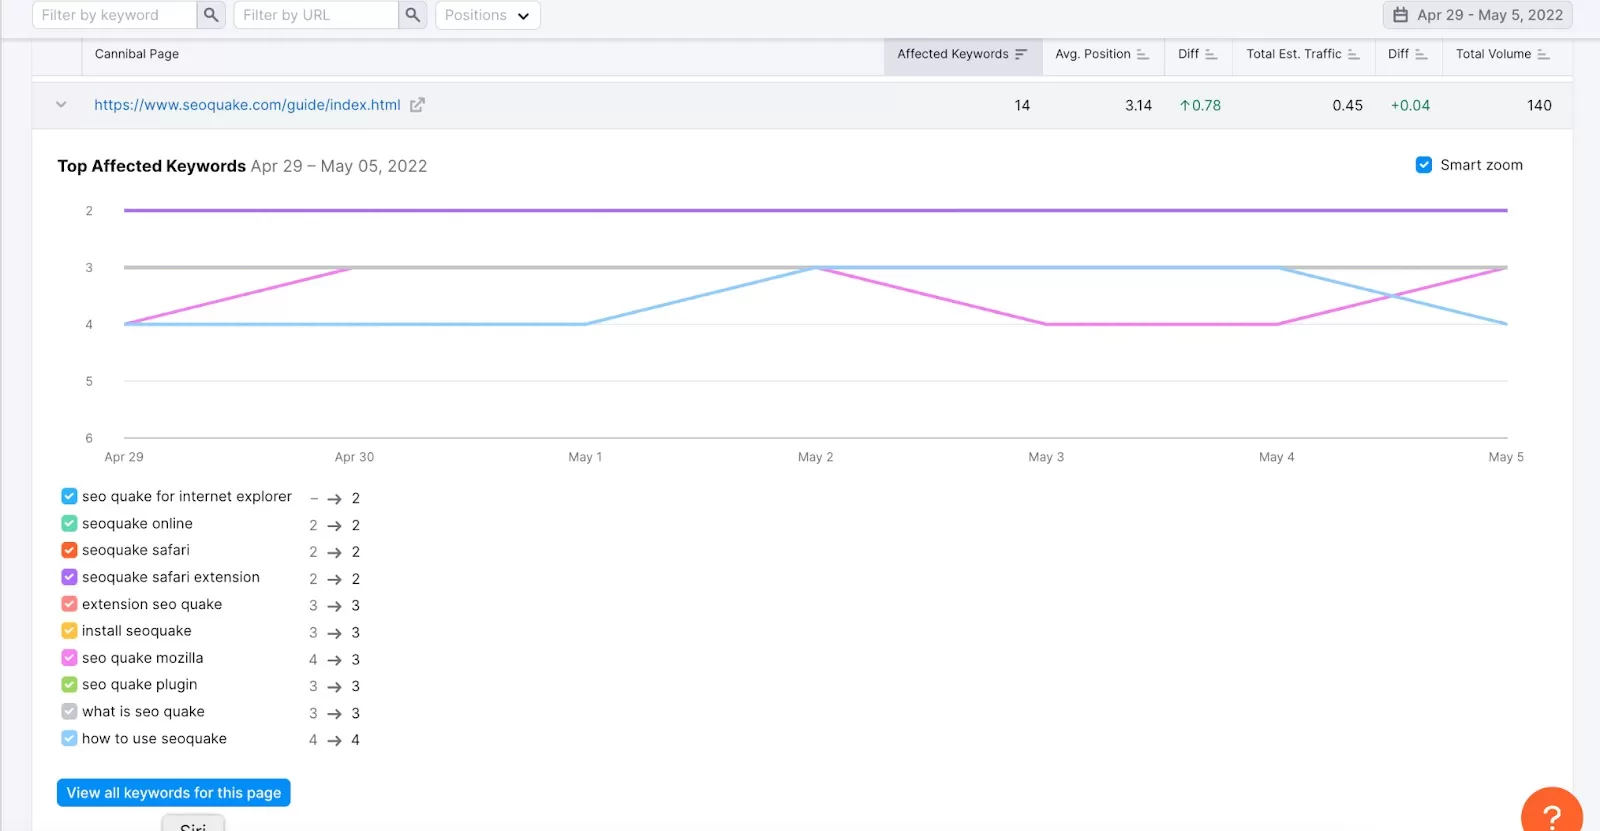Uncheck 'seoquake safari extension' keyword
This screenshot has width=1600, height=831.
(x=69, y=577)
